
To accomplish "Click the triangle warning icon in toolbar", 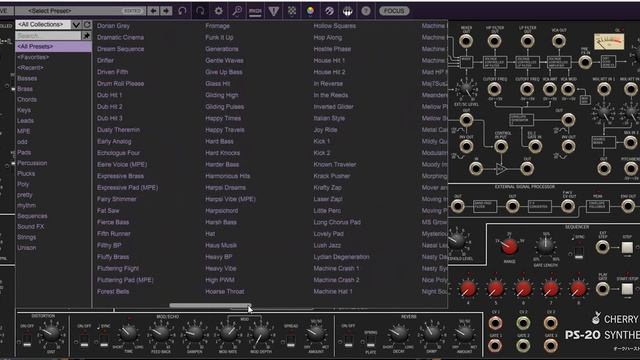I will [273, 11].
